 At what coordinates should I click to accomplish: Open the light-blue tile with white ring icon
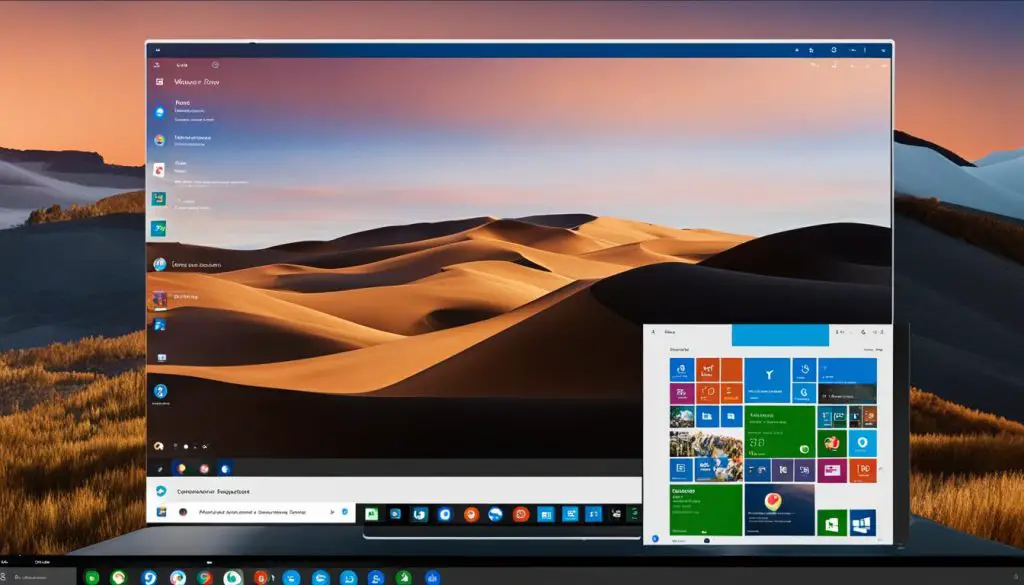tap(863, 443)
